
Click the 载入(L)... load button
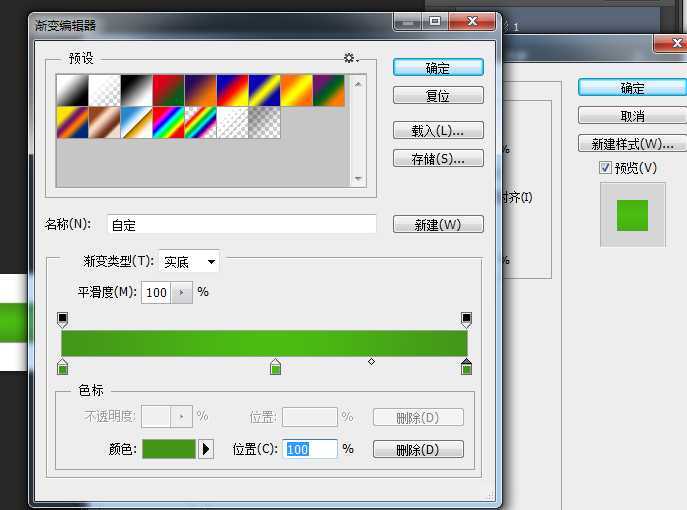coord(438,130)
